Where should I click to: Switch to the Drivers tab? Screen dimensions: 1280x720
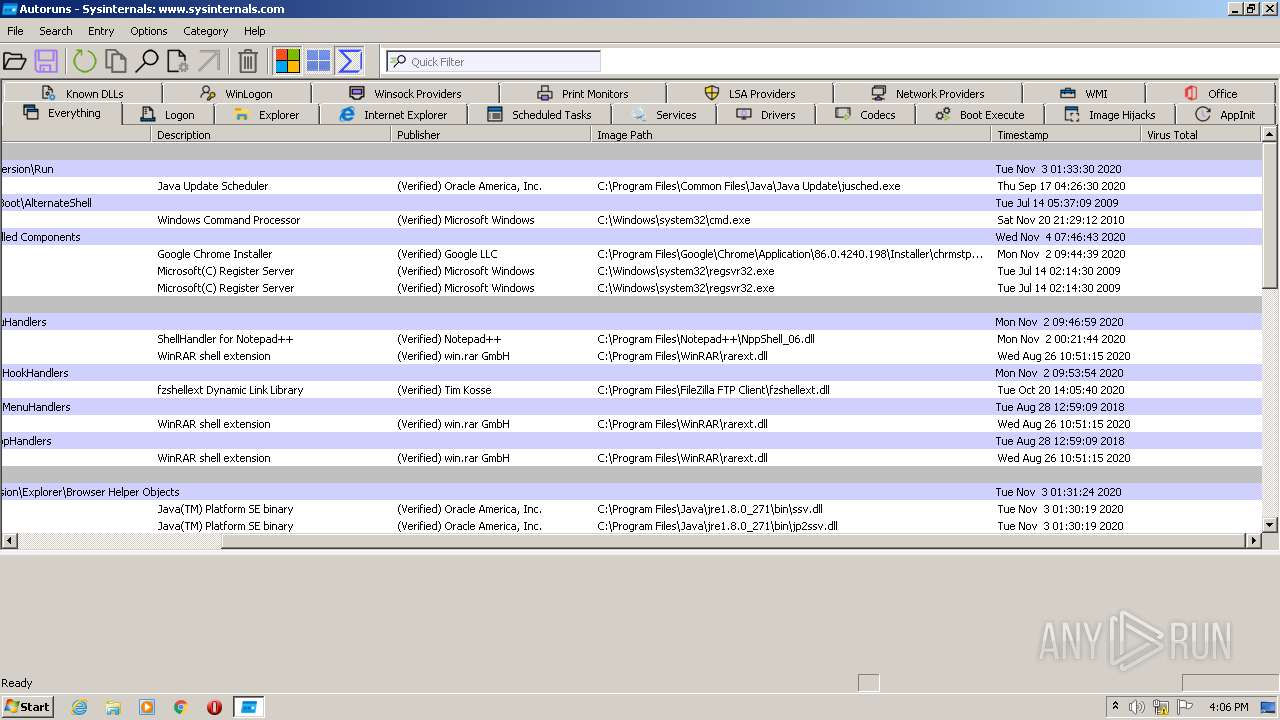pos(766,115)
